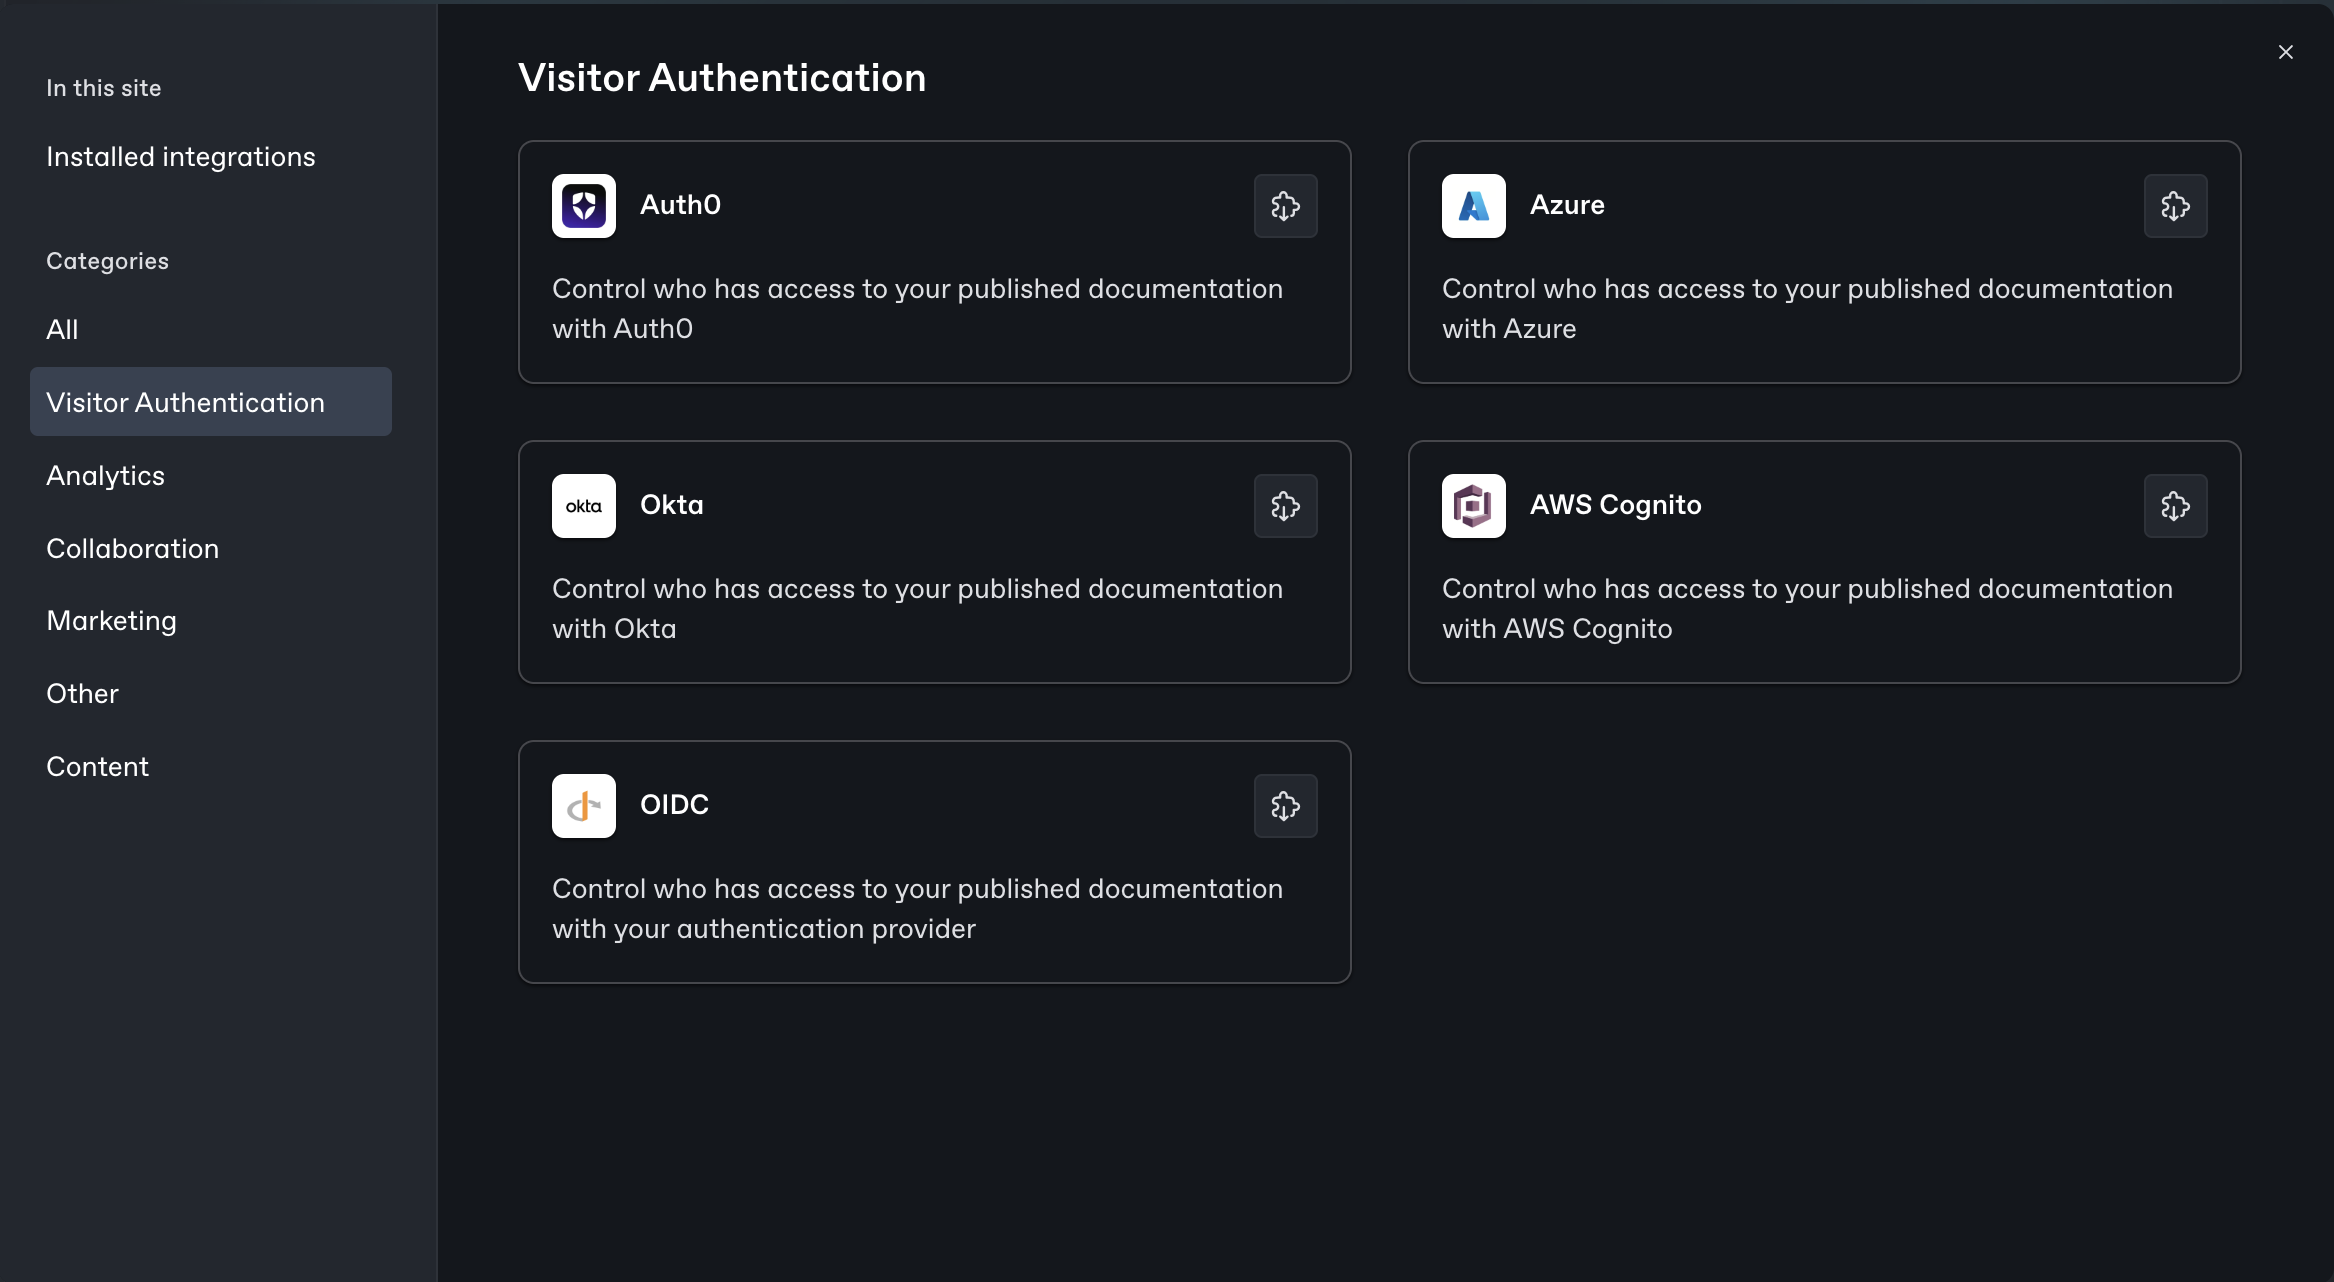Open Installed integrations in sidebar
The height and width of the screenshot is (1282, 2334).
(x=181, y=157)
